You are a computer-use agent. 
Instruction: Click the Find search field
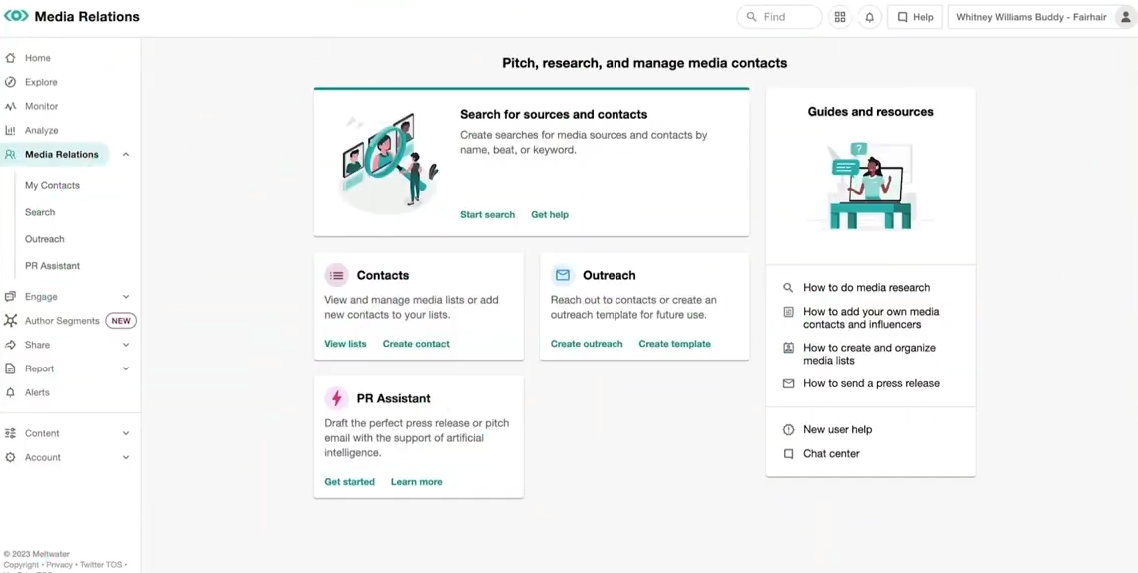coord(780,17)
